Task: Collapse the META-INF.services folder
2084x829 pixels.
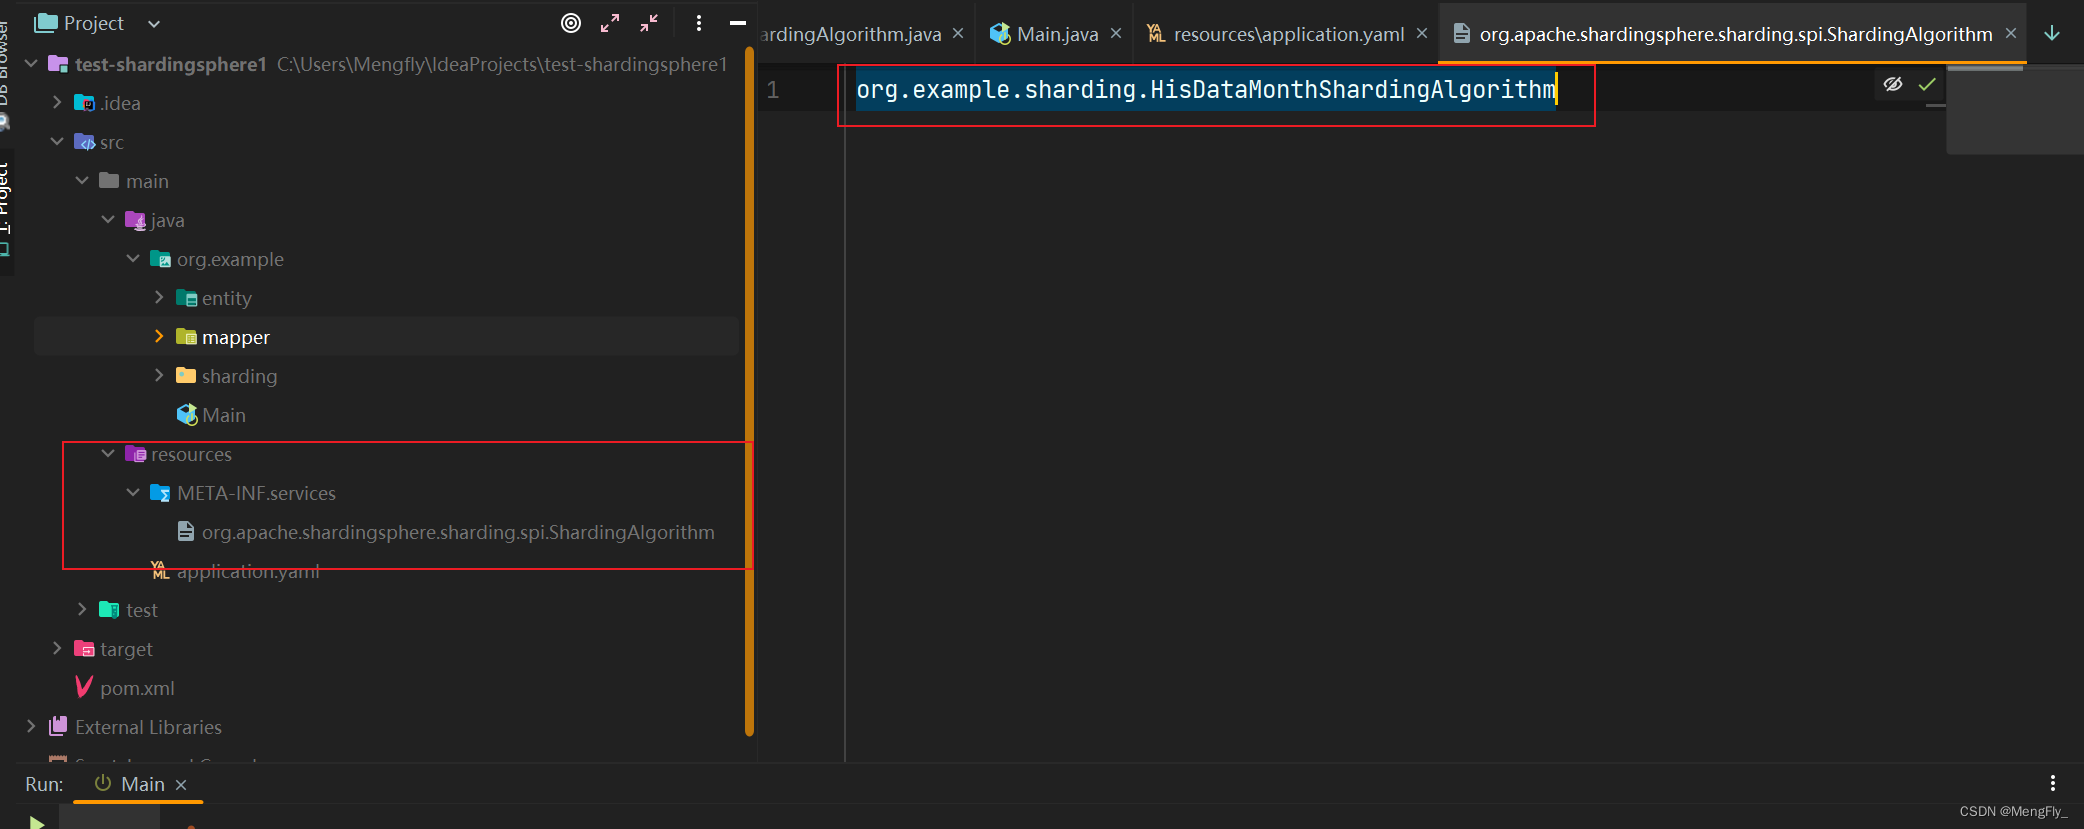Action: [133, 493]
